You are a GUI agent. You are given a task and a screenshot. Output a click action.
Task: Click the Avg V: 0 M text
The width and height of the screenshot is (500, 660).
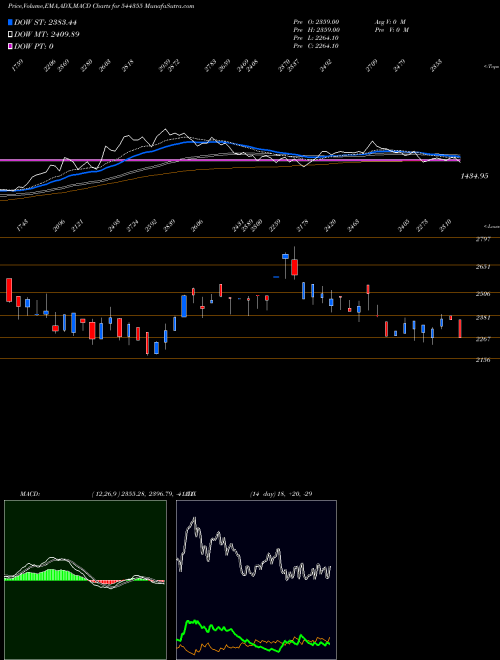pos(390,21)
